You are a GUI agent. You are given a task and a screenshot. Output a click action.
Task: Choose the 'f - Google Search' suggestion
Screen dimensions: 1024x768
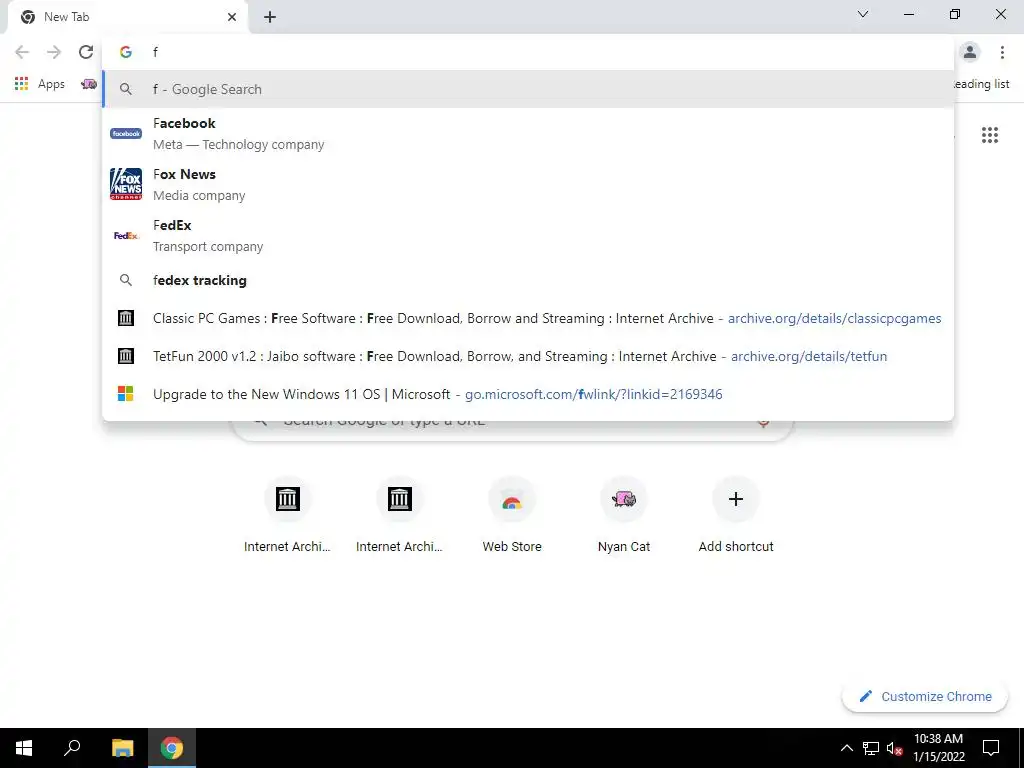pos(528,89)
